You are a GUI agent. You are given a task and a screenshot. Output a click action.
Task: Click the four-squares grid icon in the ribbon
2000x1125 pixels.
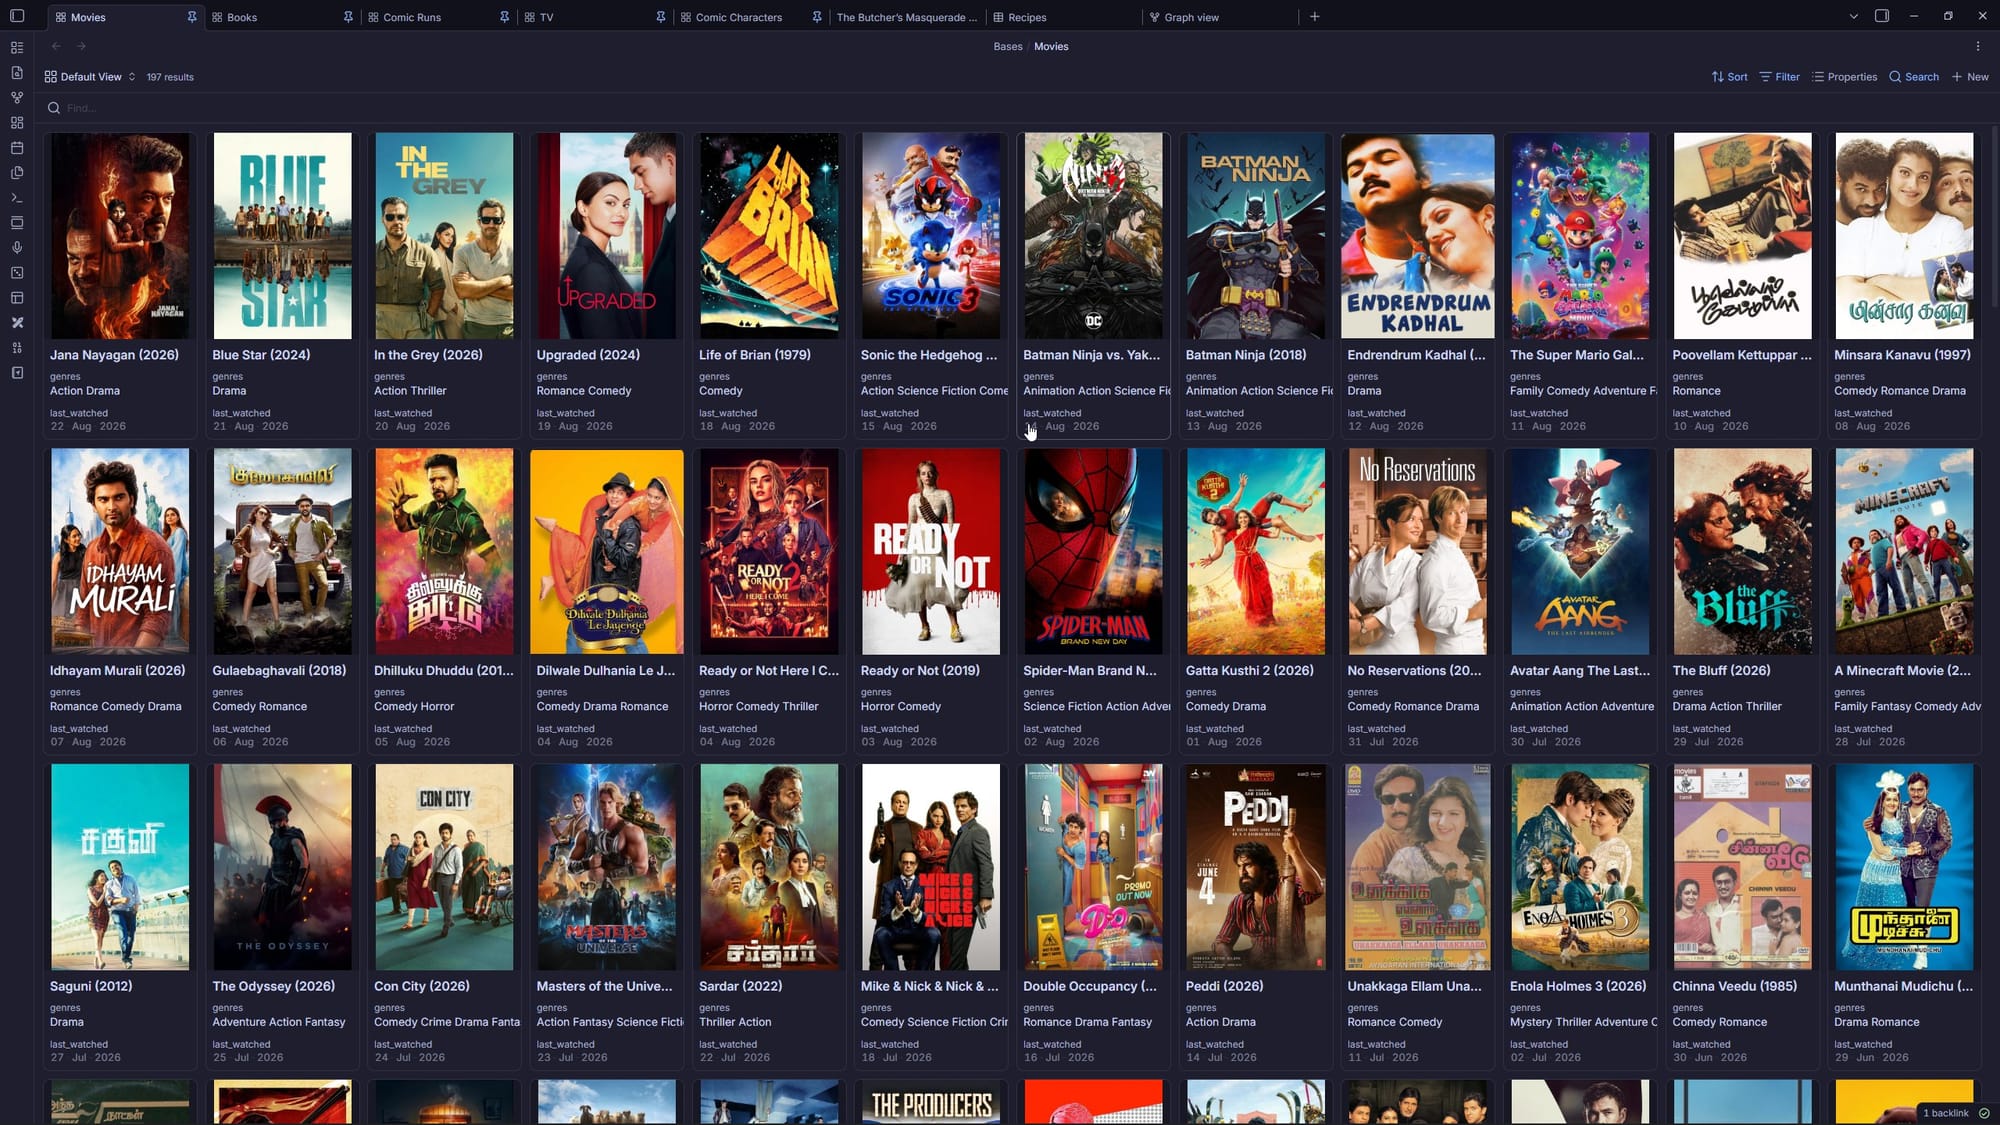17,123
